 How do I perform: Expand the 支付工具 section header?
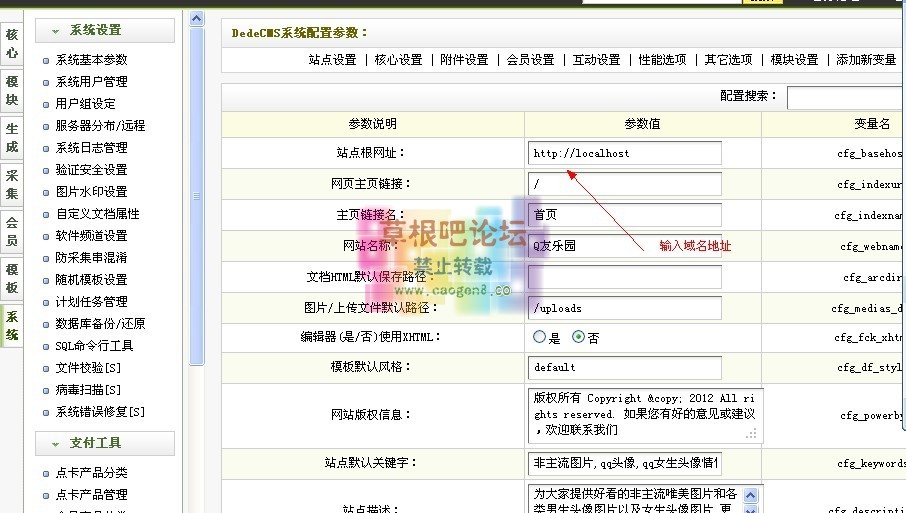[104, 443]
